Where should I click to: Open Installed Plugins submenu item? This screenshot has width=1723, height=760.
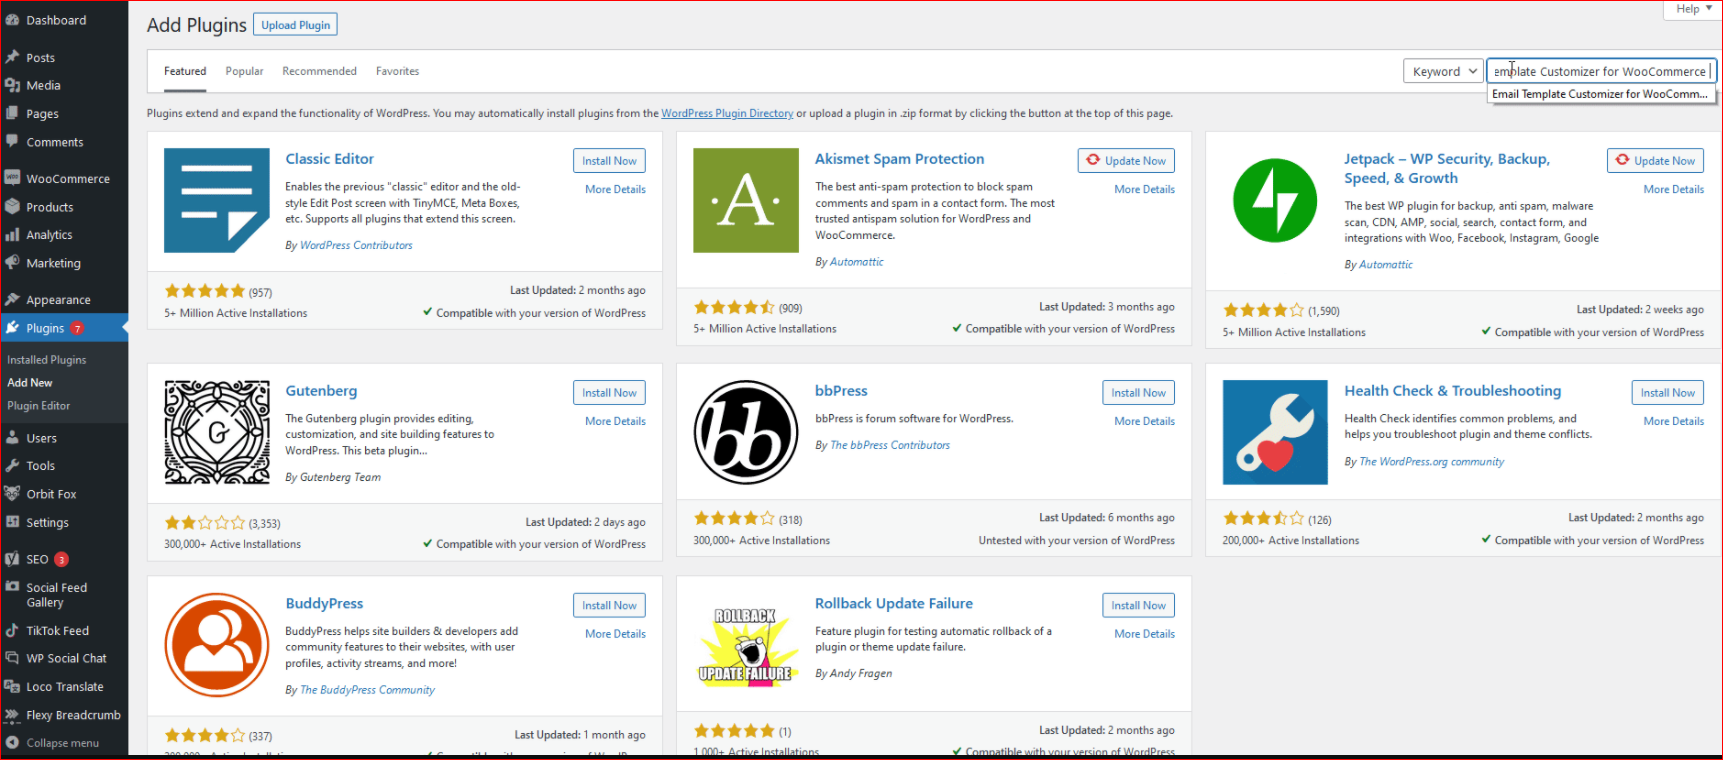(x=47, y=360)
